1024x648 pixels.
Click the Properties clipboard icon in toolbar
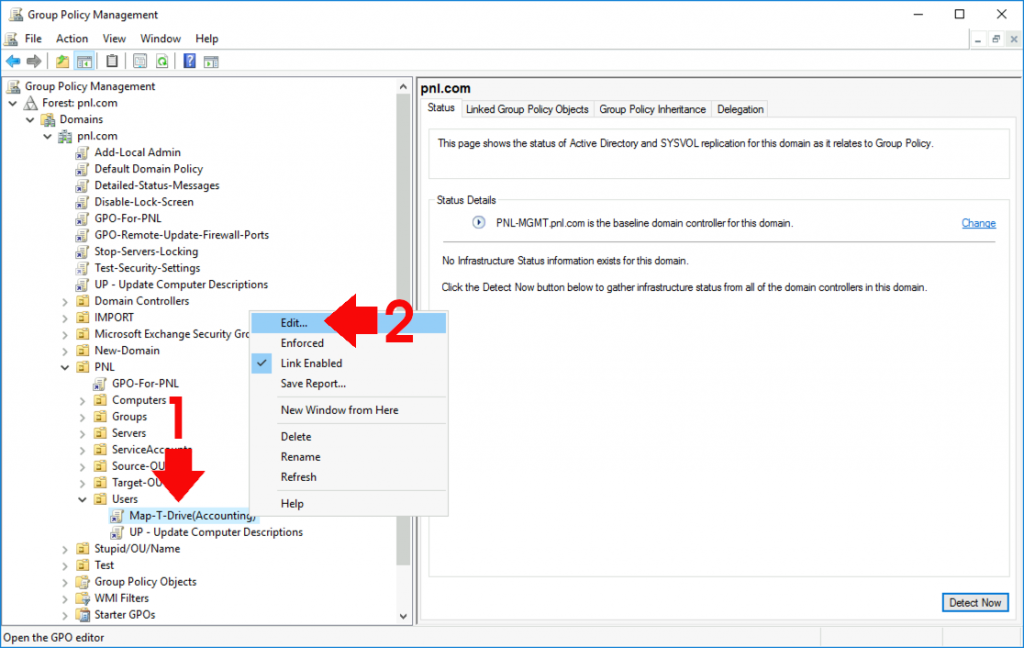(x=111, y=60)
